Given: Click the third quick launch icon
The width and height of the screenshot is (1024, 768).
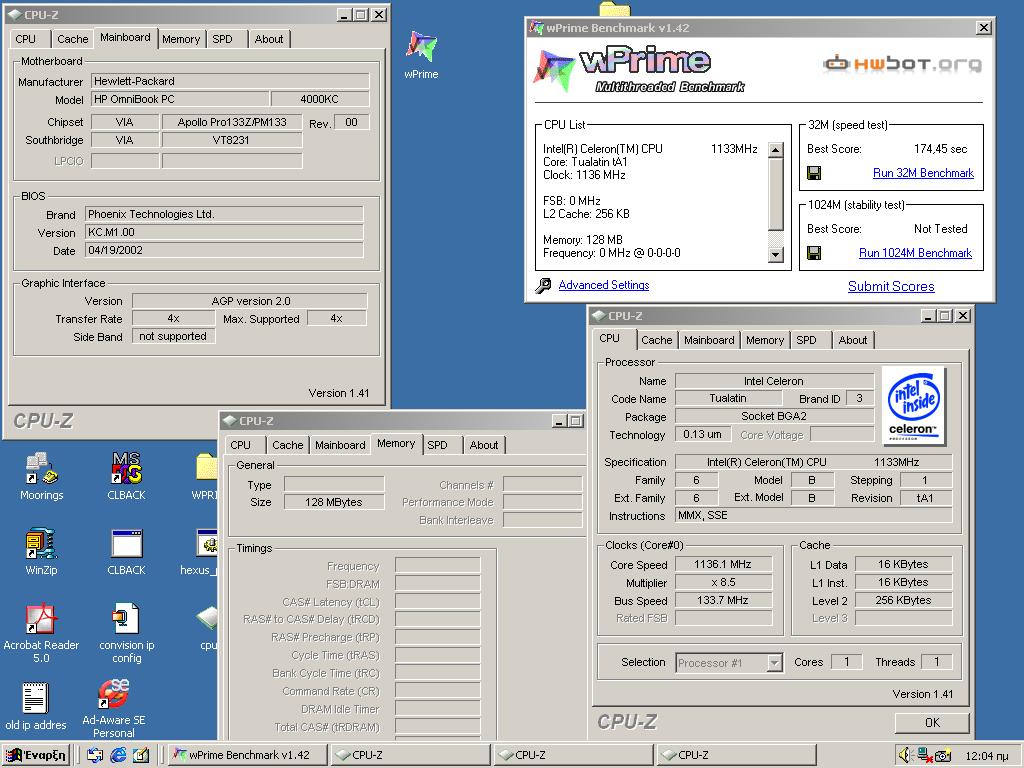Looking at the screenshot, I should pos(141,755).
